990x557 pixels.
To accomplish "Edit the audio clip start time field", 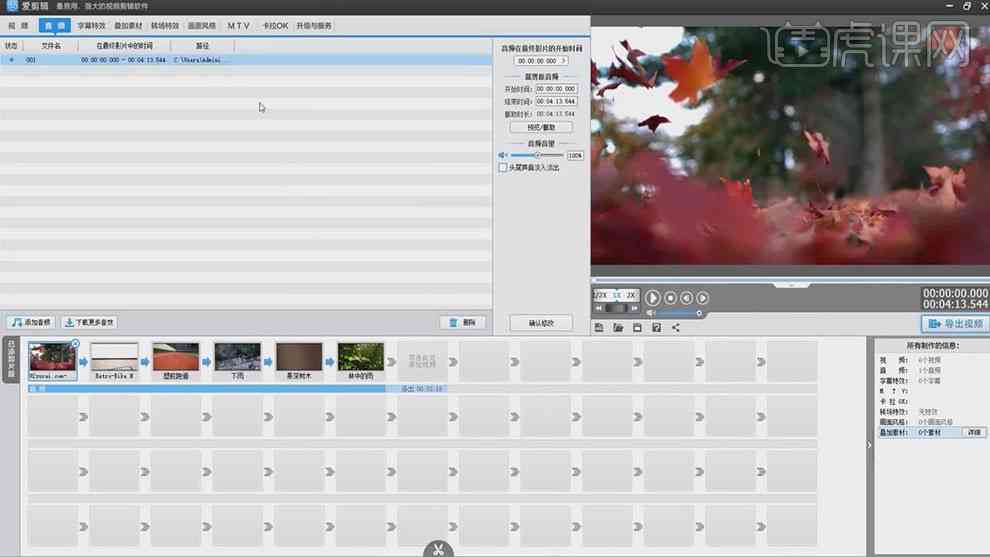I will [x=556, y=89].
